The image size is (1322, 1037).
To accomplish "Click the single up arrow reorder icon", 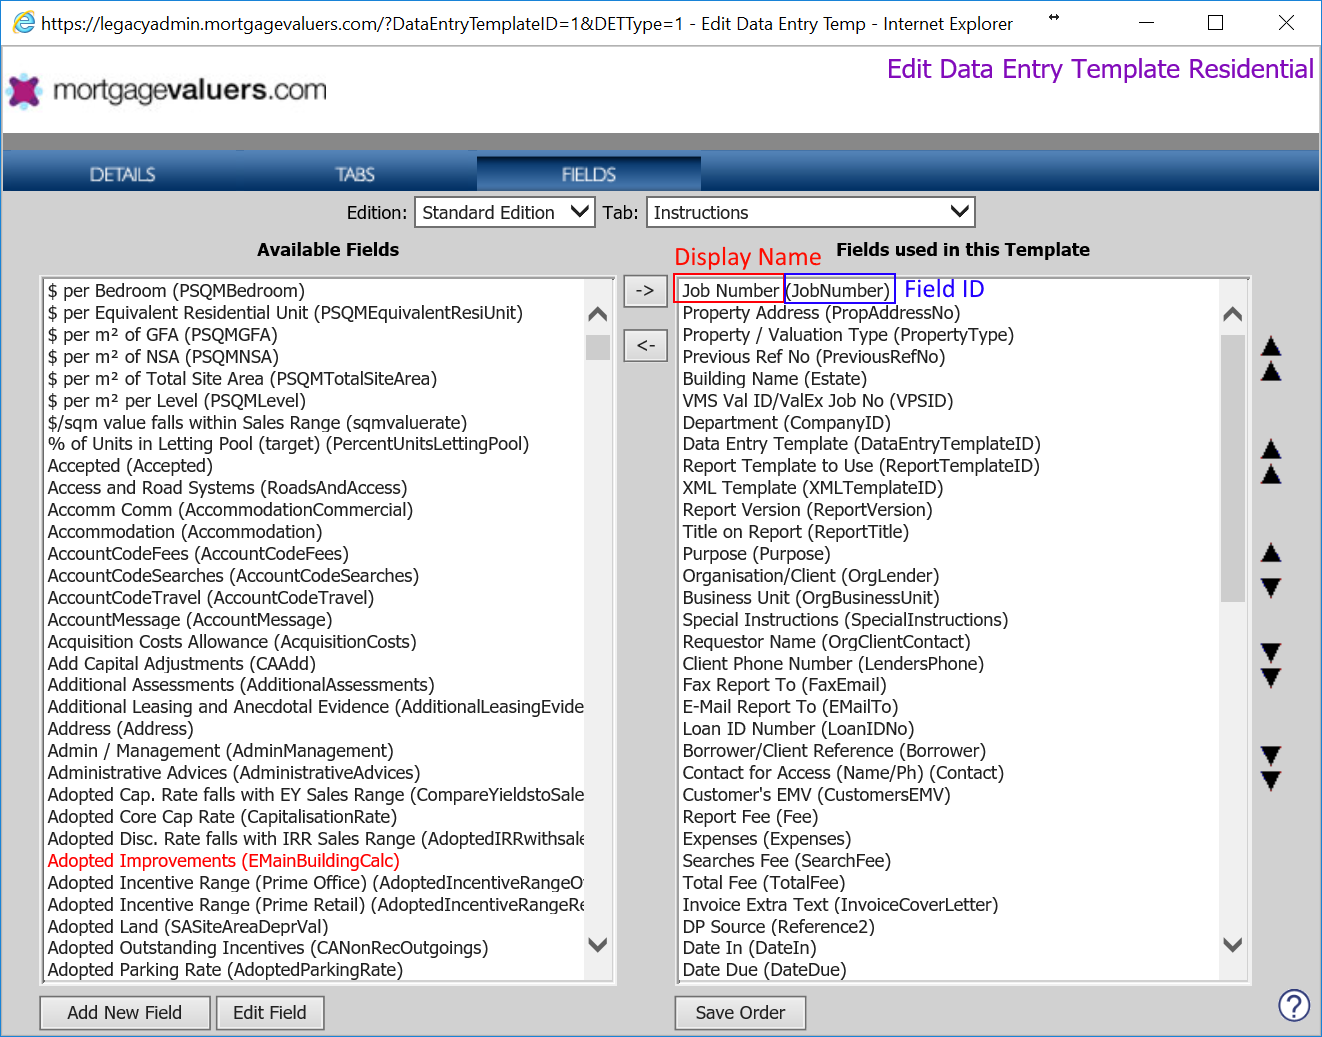I will pyautogui.click(x=1271, y=553).
